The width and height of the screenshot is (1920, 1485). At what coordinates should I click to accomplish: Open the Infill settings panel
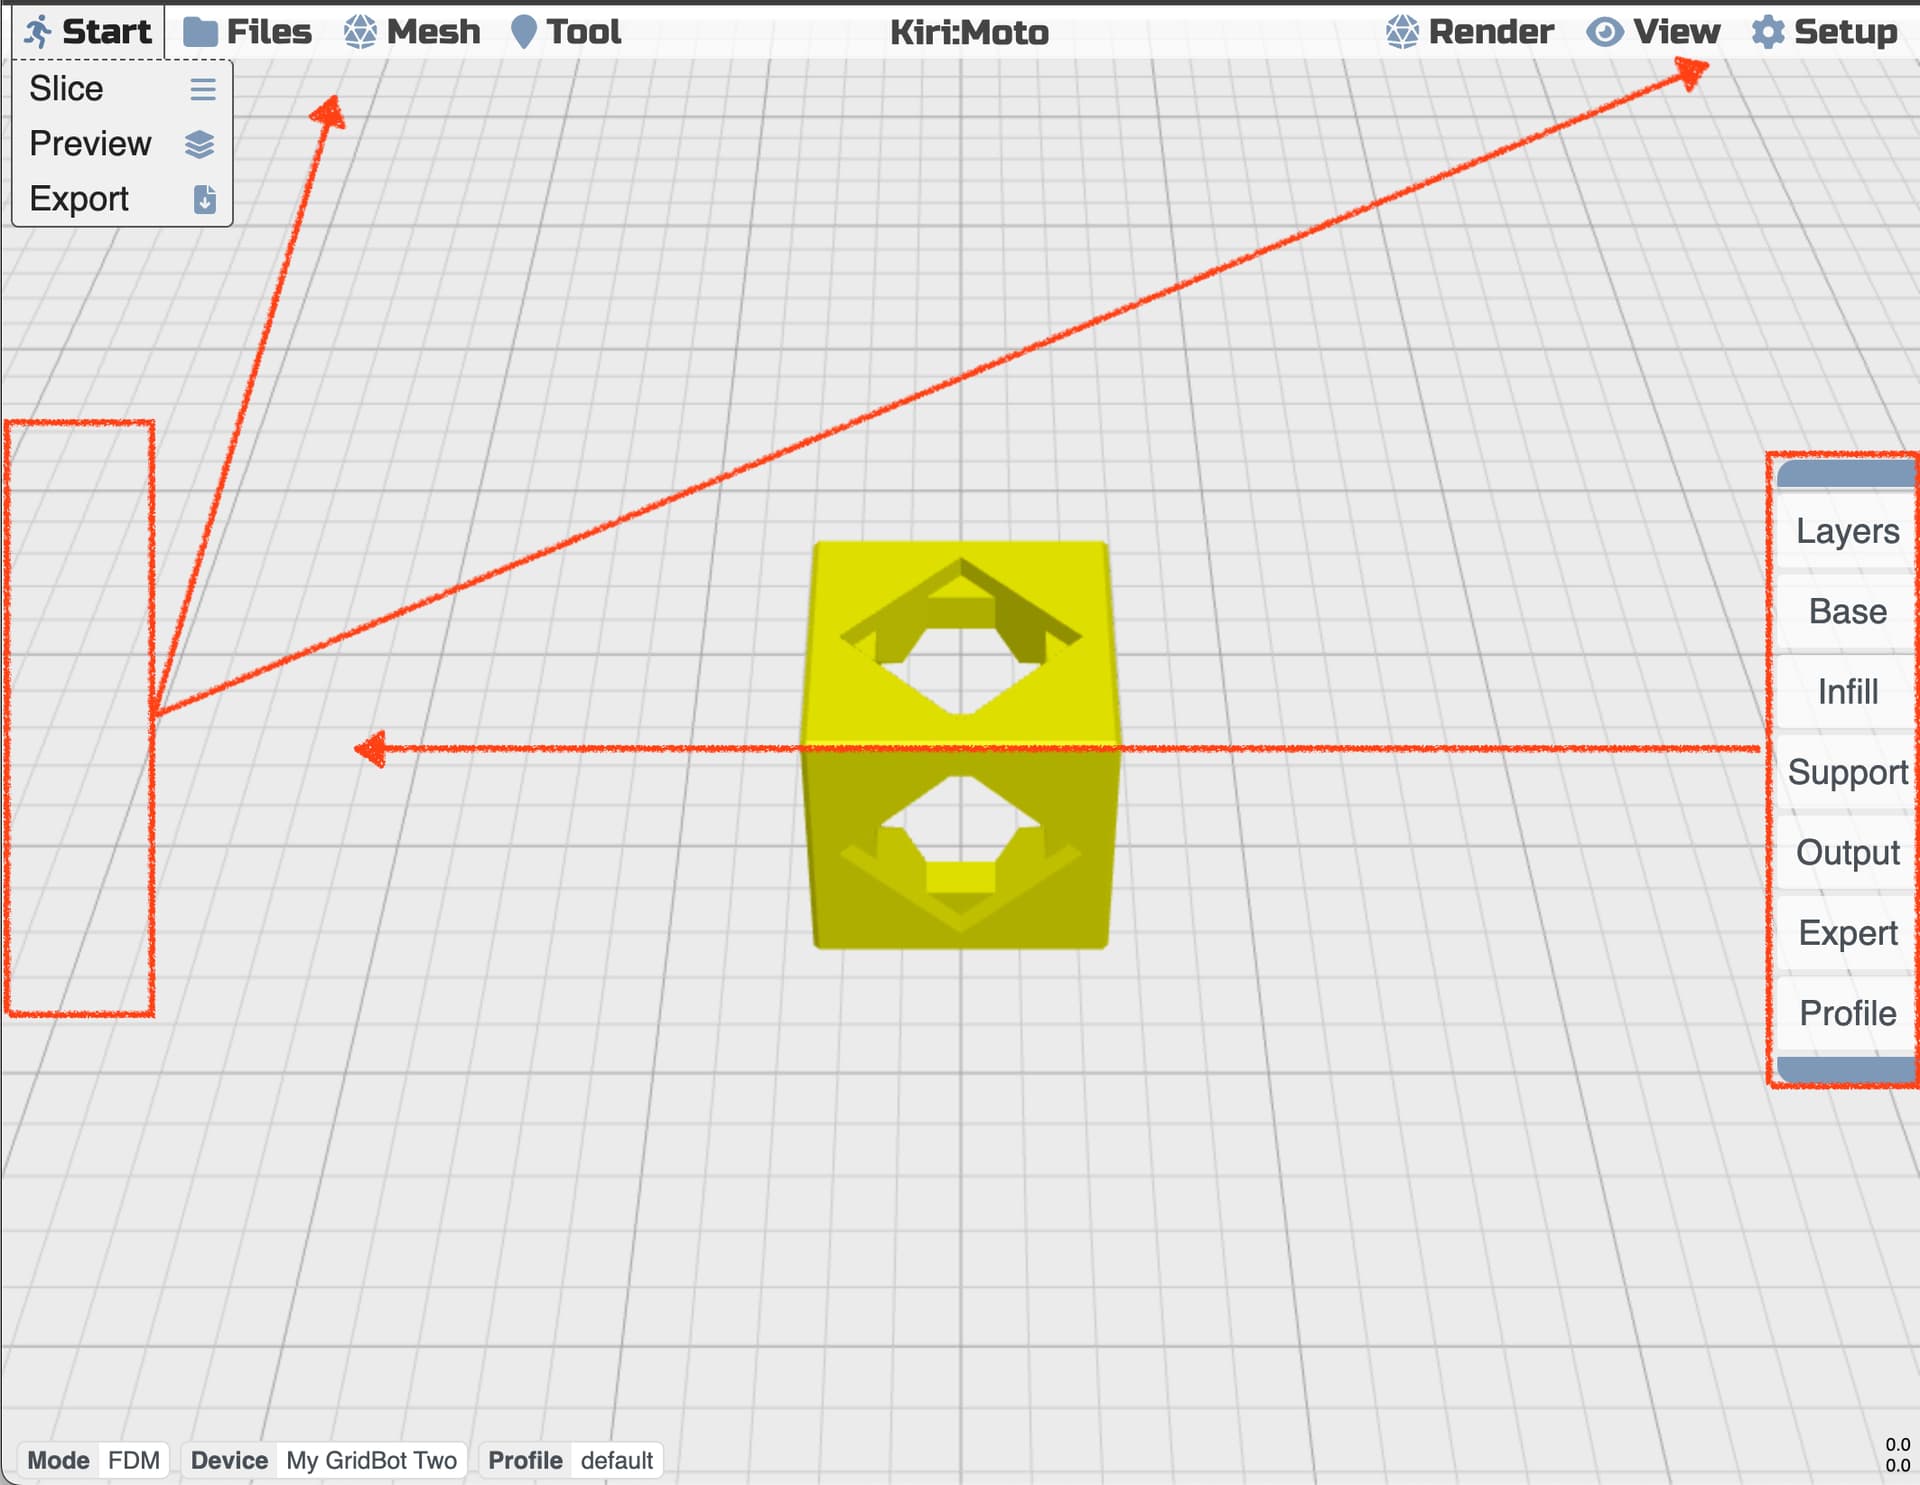pos(1846,692)
